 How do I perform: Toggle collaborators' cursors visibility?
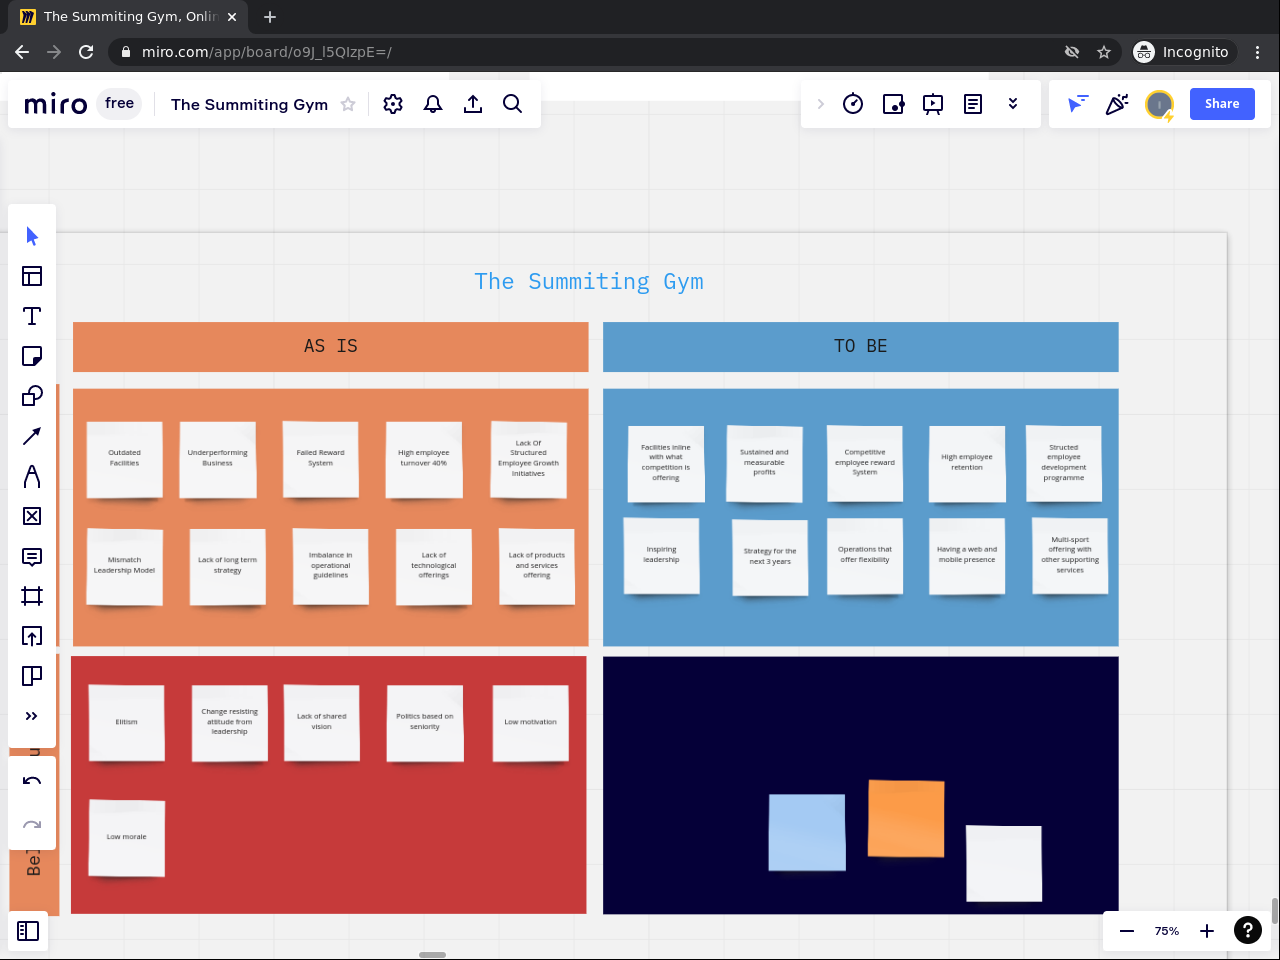(1077, 104)
